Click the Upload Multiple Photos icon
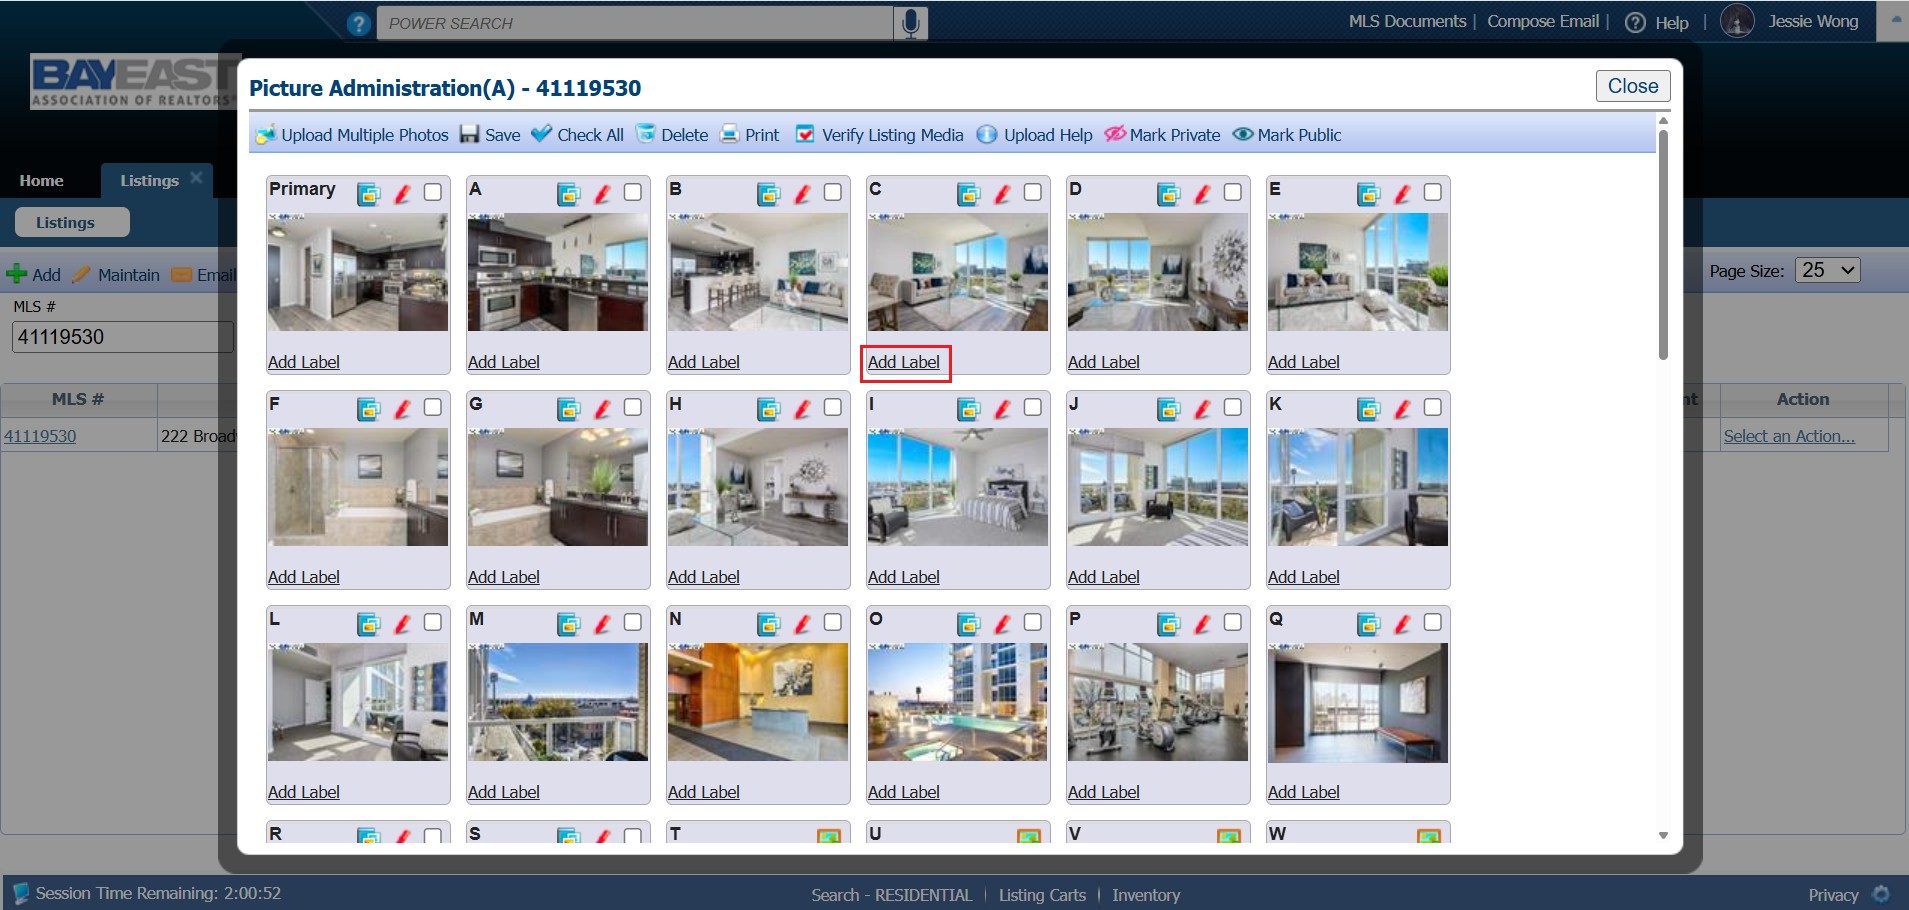Viewport: 1909px width, 910px height. point(264,134)
